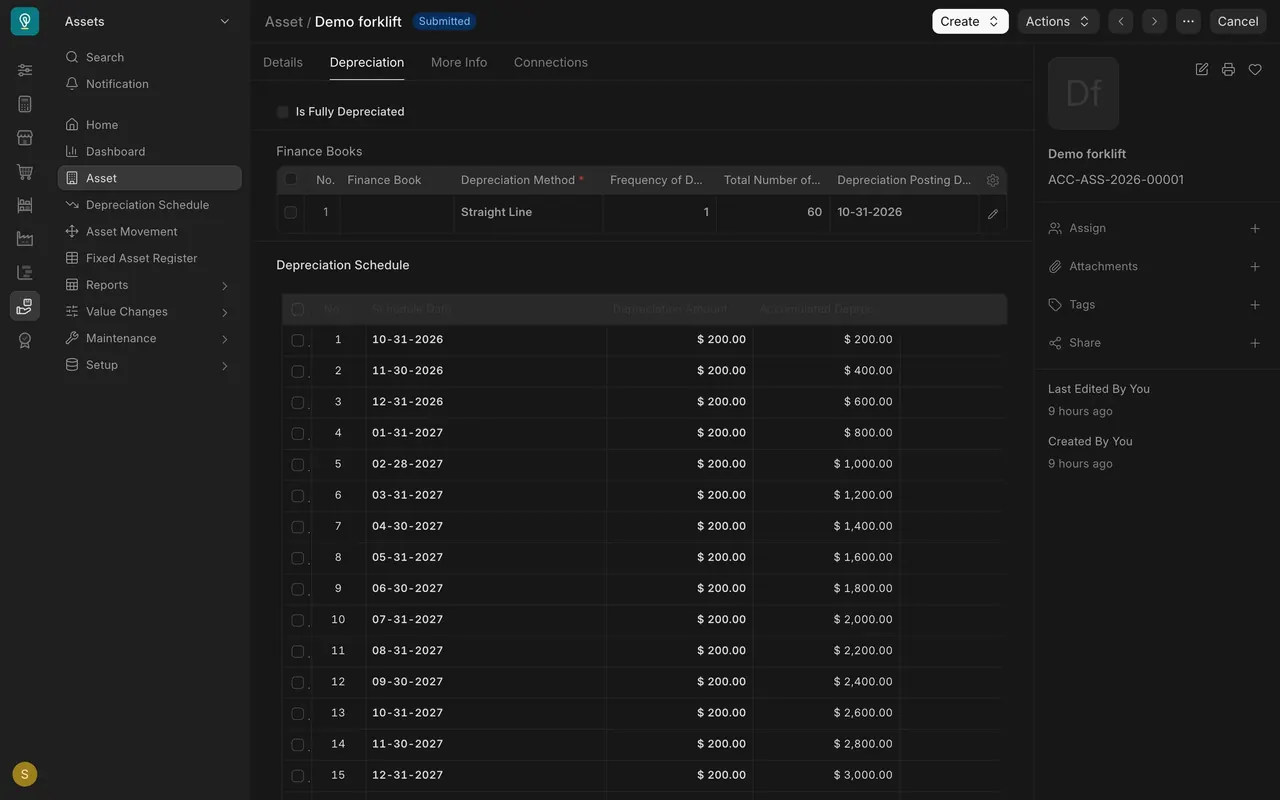Select row 1 checkbox in Finance Books table
1280x800 pixels.
[x=291, y=212]
